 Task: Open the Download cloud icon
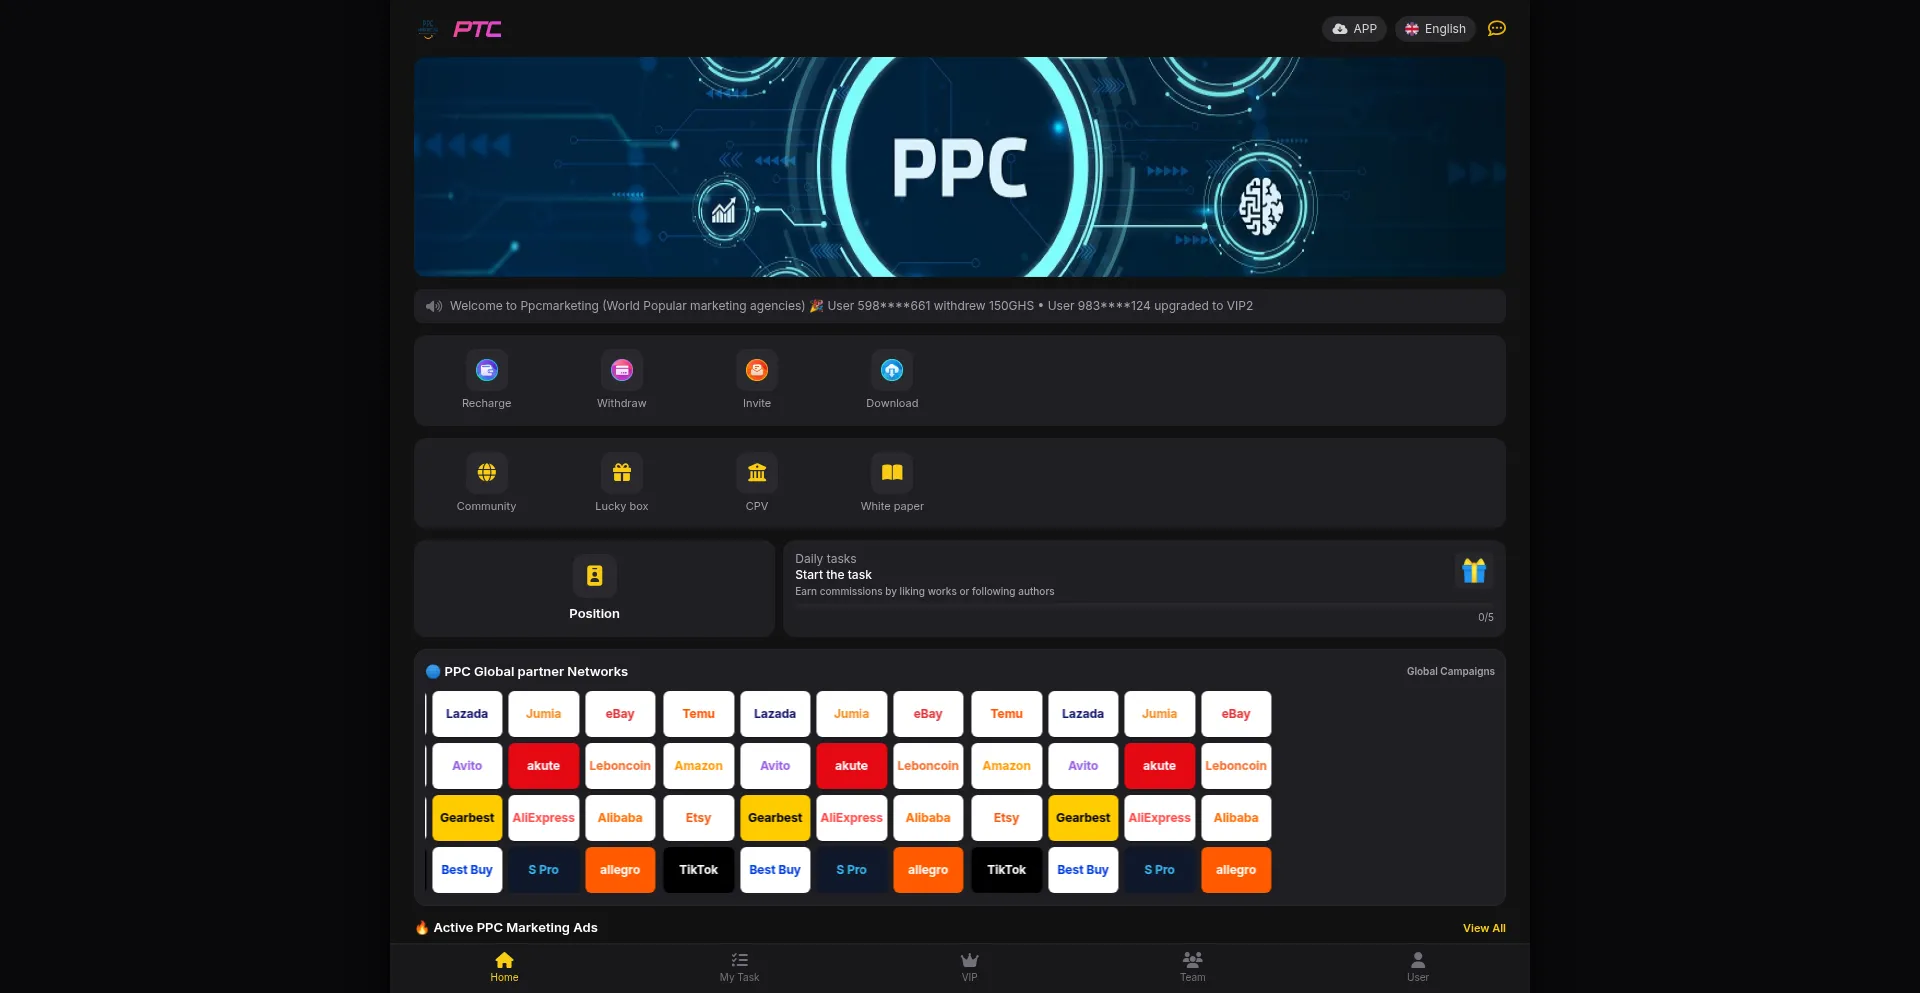892,370
